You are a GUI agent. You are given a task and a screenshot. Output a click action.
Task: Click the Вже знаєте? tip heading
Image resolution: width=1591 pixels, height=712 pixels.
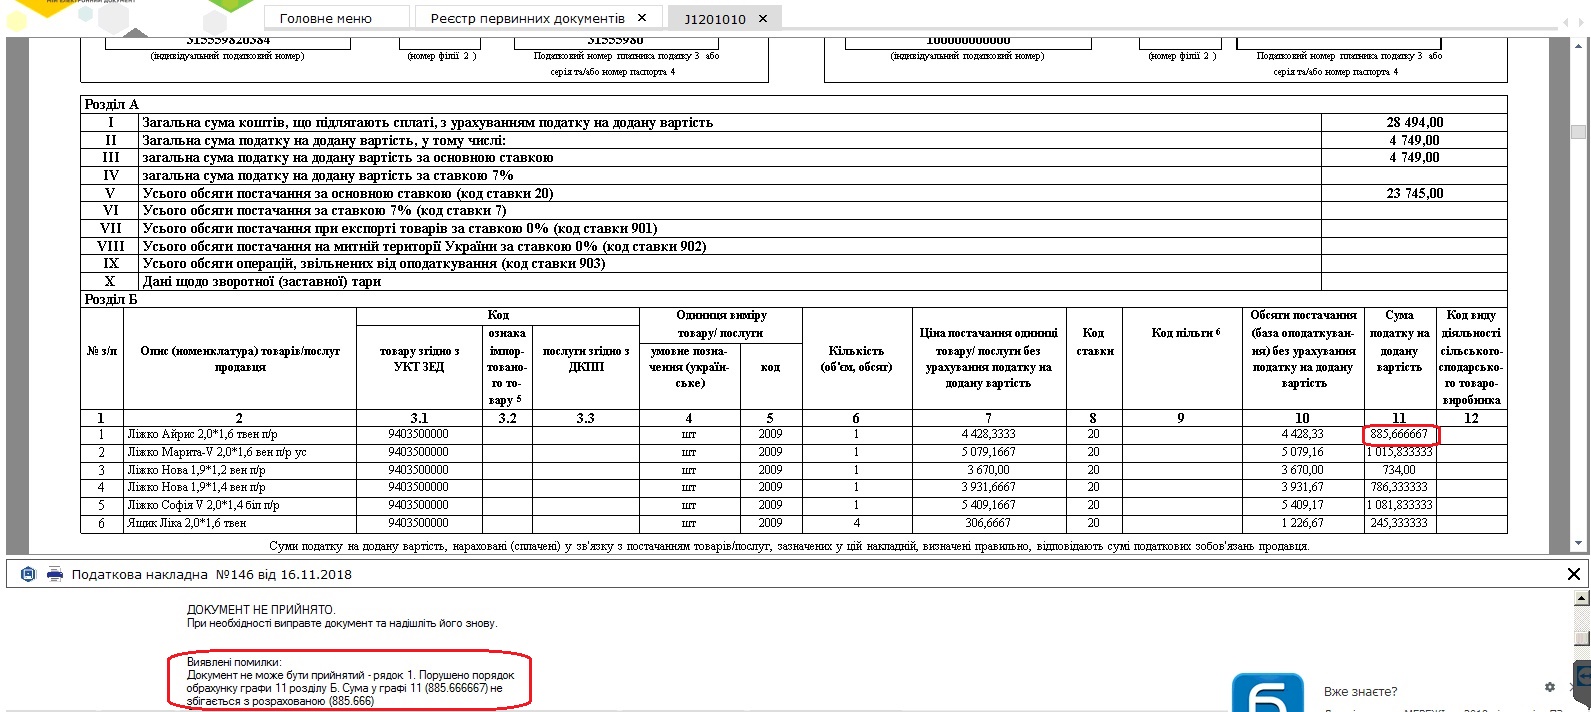coord(1360,691)
